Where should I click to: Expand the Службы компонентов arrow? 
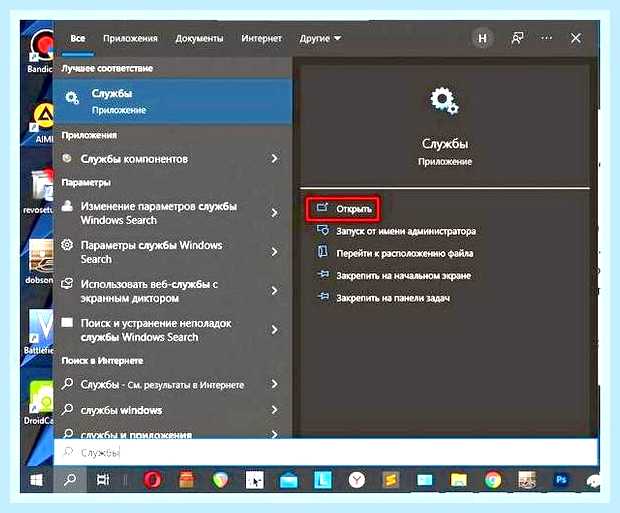(x=274, y=159)
